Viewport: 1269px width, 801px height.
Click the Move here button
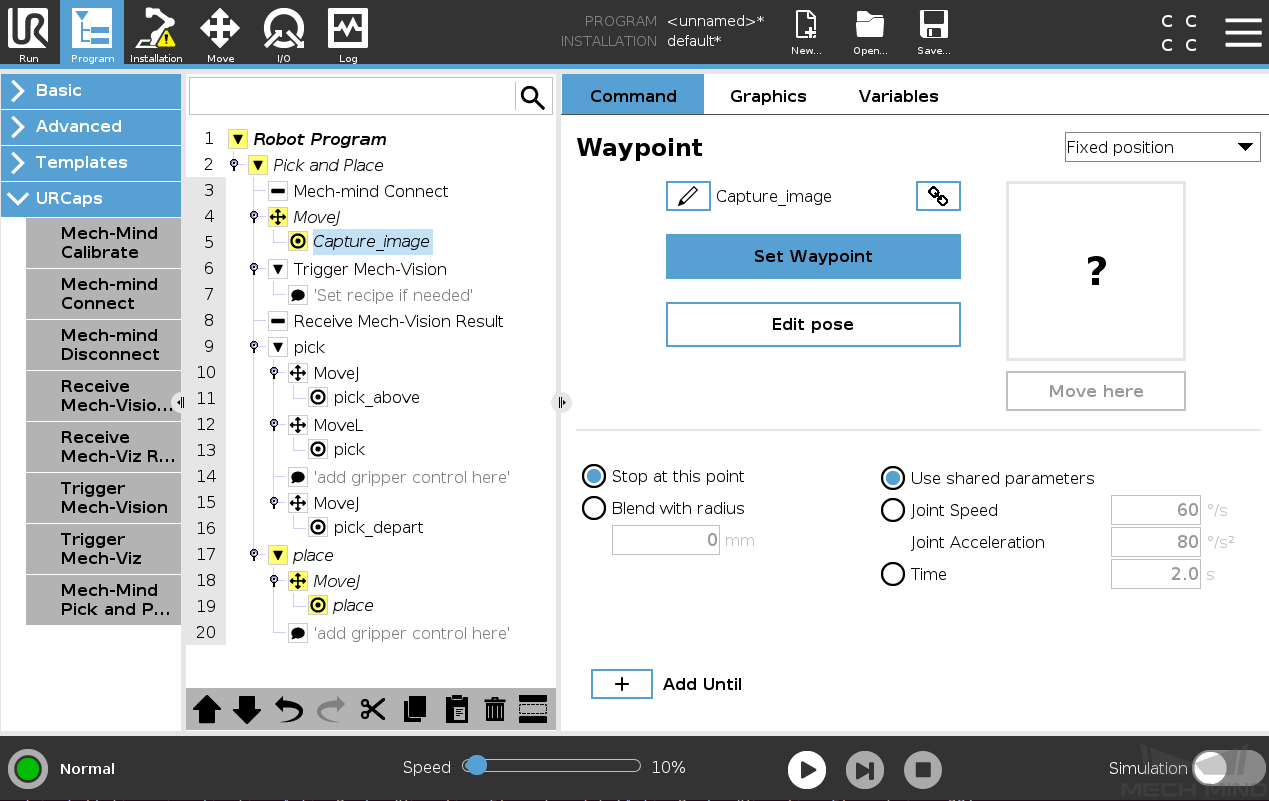(x=1096, y=391)
